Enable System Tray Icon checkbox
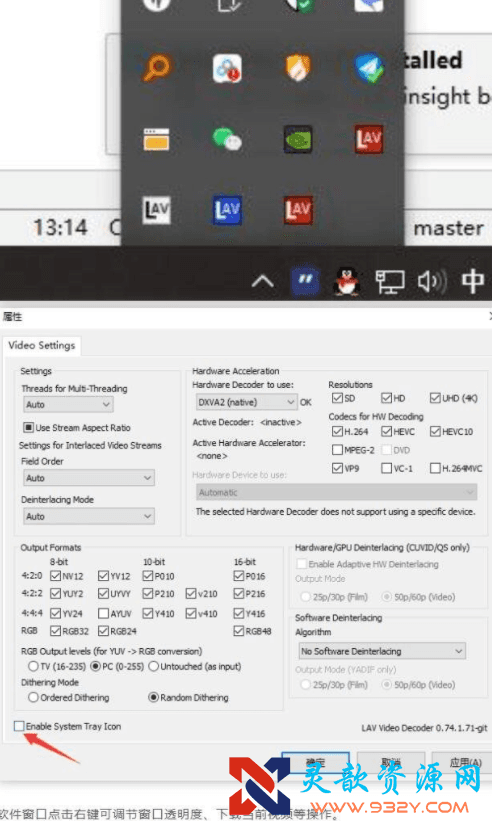The image size is (492, 821). tap(19, 726)
